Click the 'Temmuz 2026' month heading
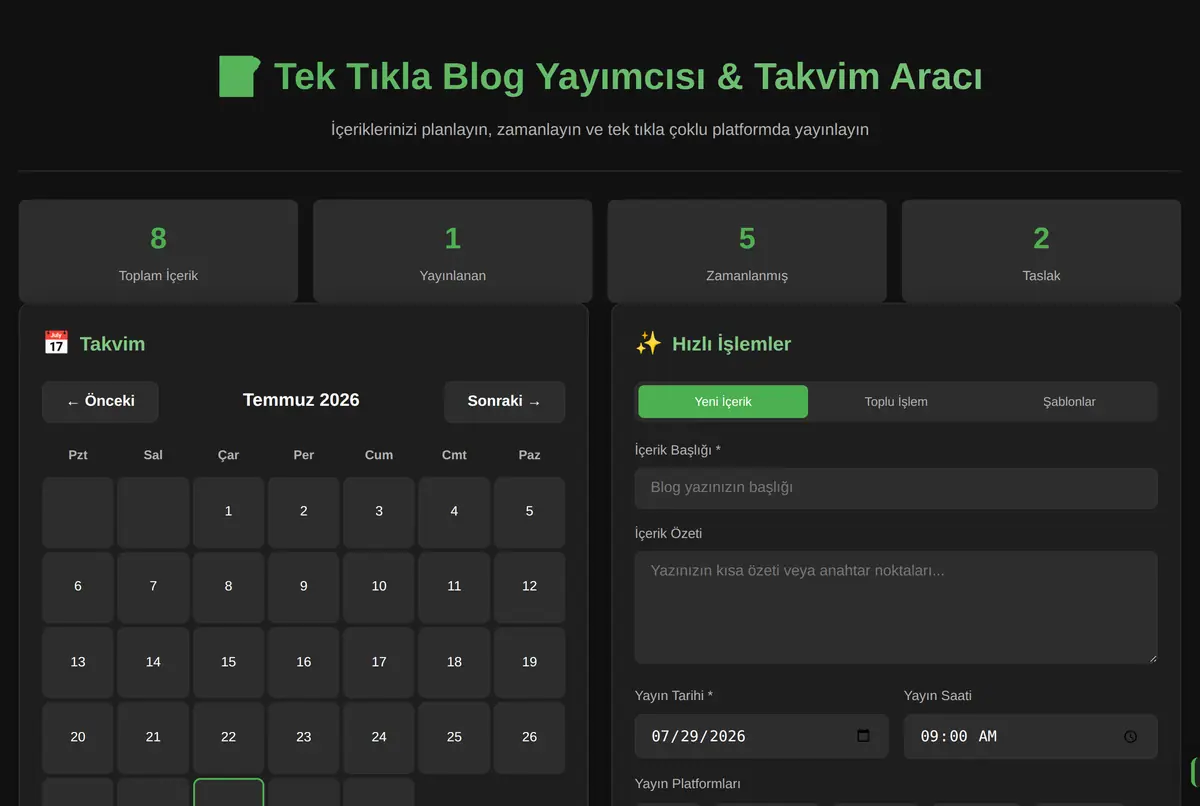This screenshot has height=806, width=1200. tap(301, 400)
